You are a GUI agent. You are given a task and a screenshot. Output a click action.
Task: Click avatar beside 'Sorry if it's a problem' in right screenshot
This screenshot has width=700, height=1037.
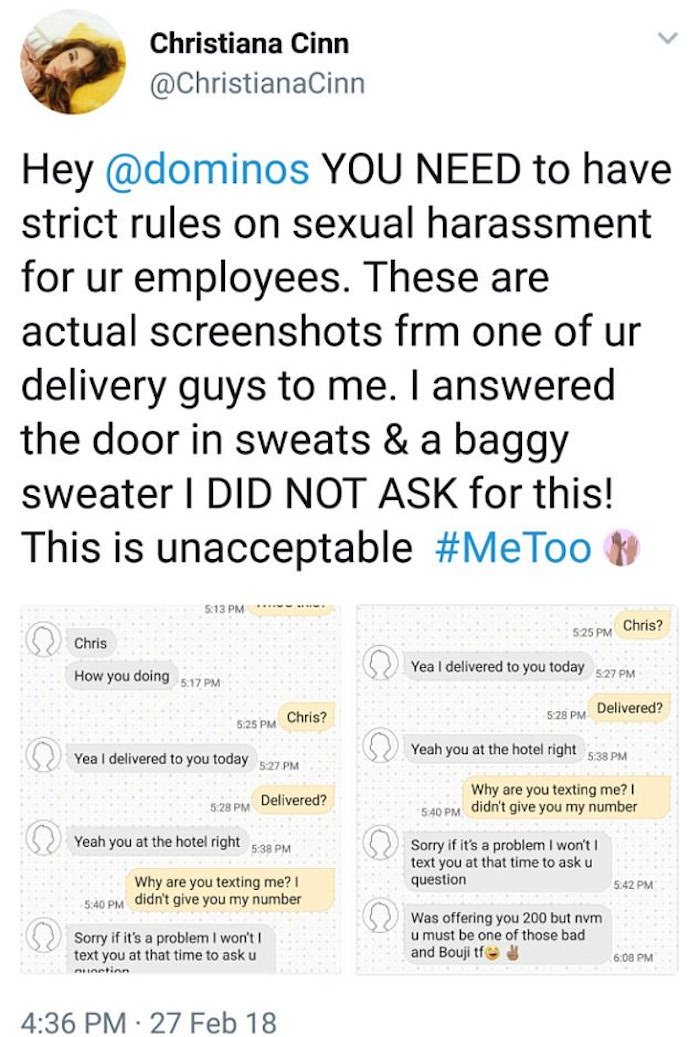click(380, 843)
